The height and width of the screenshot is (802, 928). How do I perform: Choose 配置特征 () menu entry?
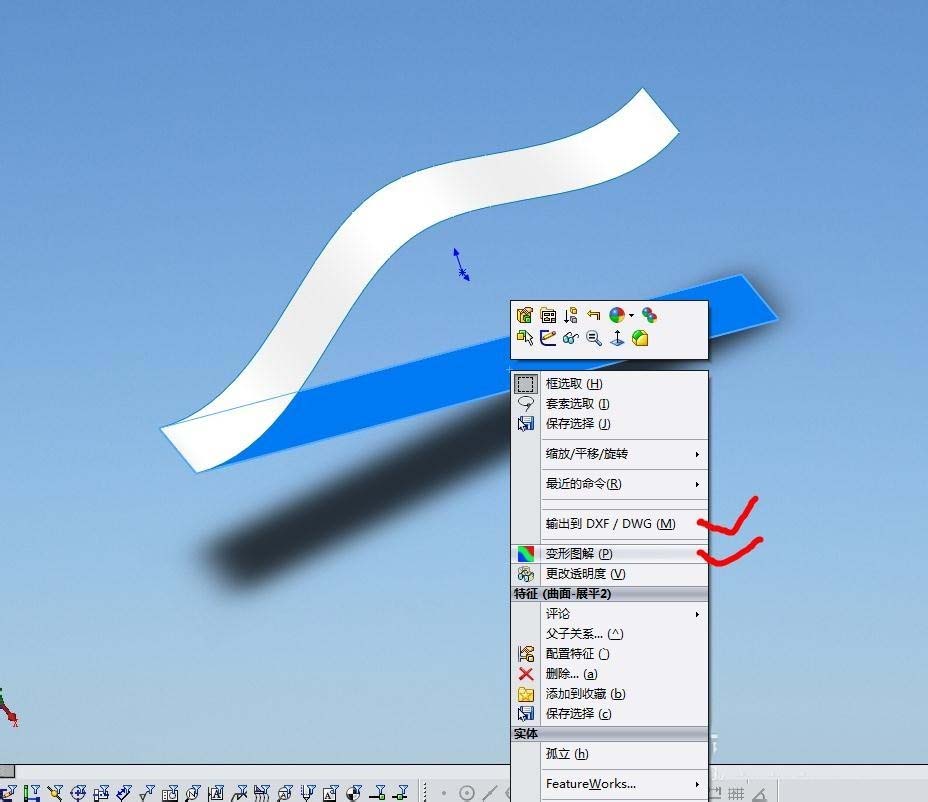[x=610, y=654]
